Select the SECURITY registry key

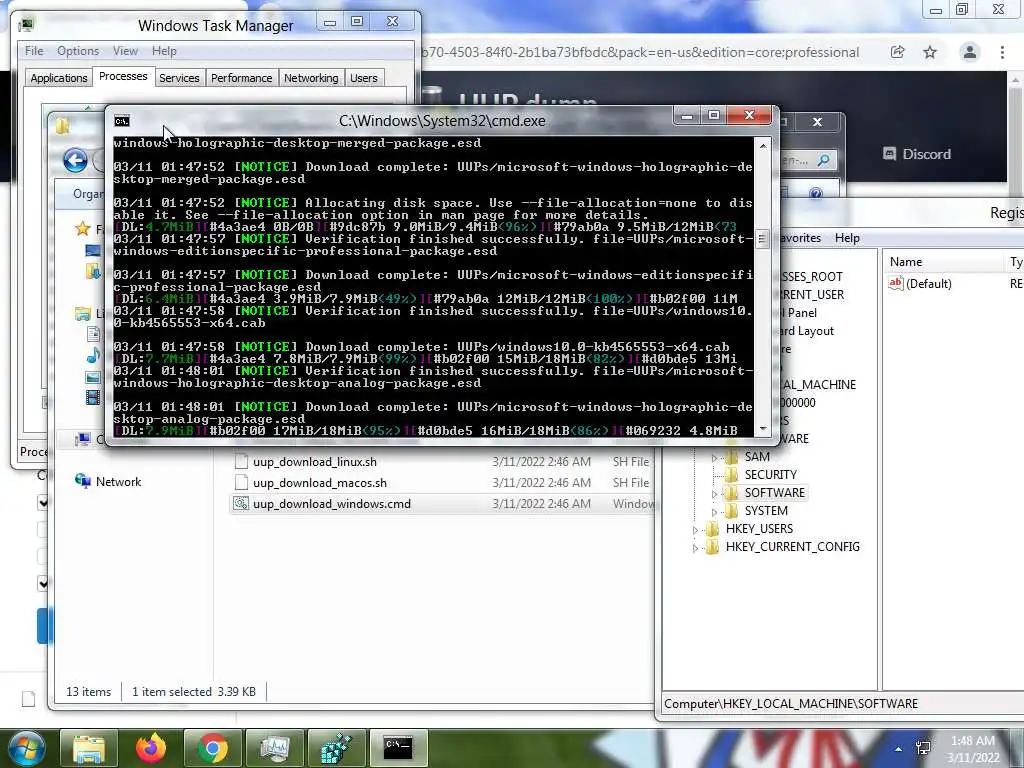click(x=771, y=475)
